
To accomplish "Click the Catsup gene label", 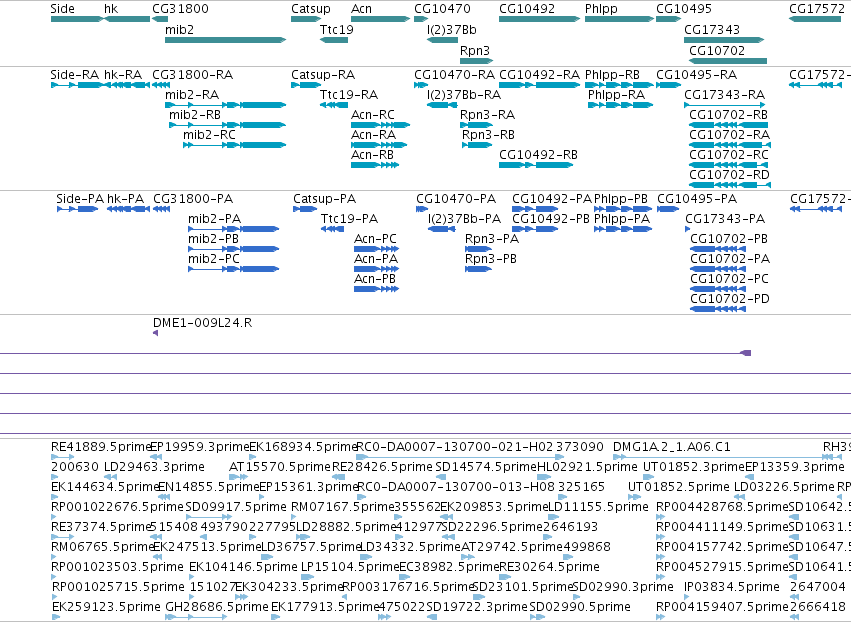I will [310, 9].
